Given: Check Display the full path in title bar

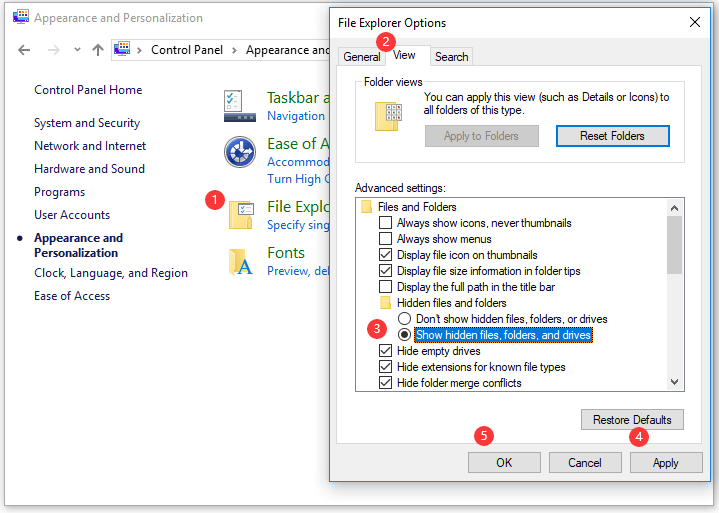Looking at the screenshot, I should [x=385, y=287].
